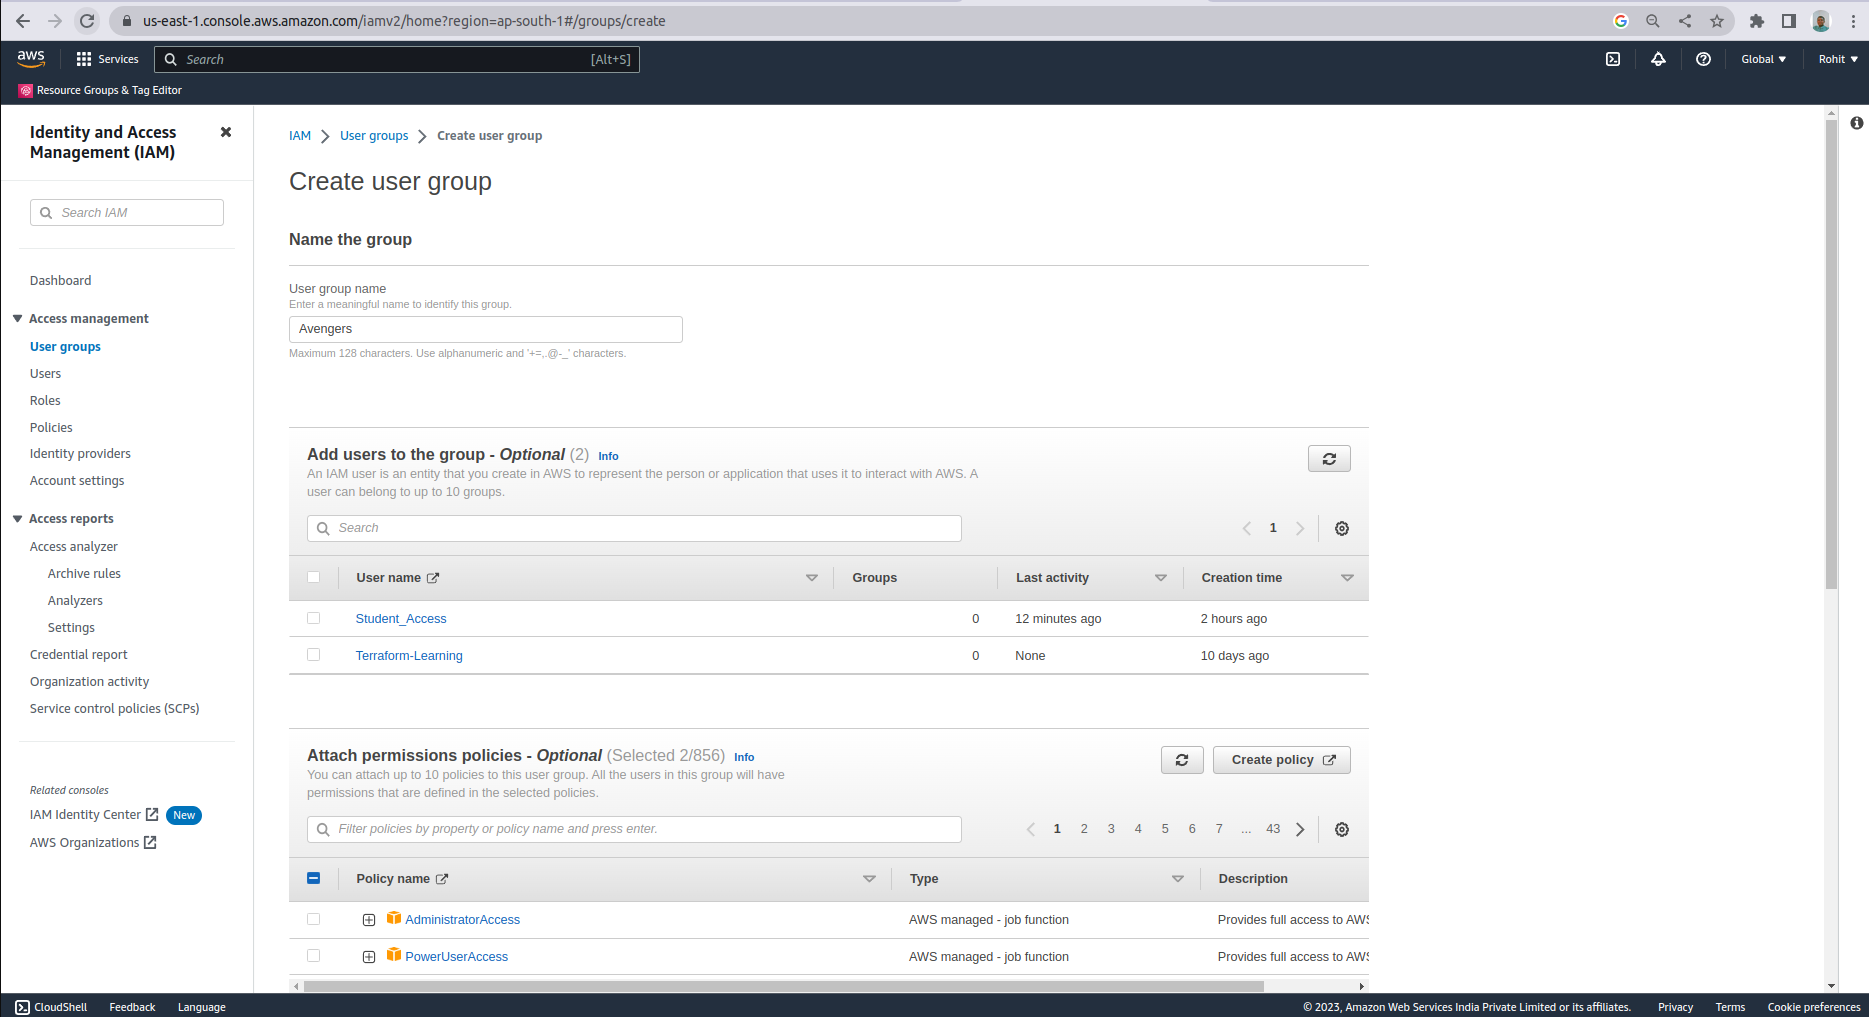
Task: Open Policies in the IAM sidebar
Action: (x=51, y=428)
